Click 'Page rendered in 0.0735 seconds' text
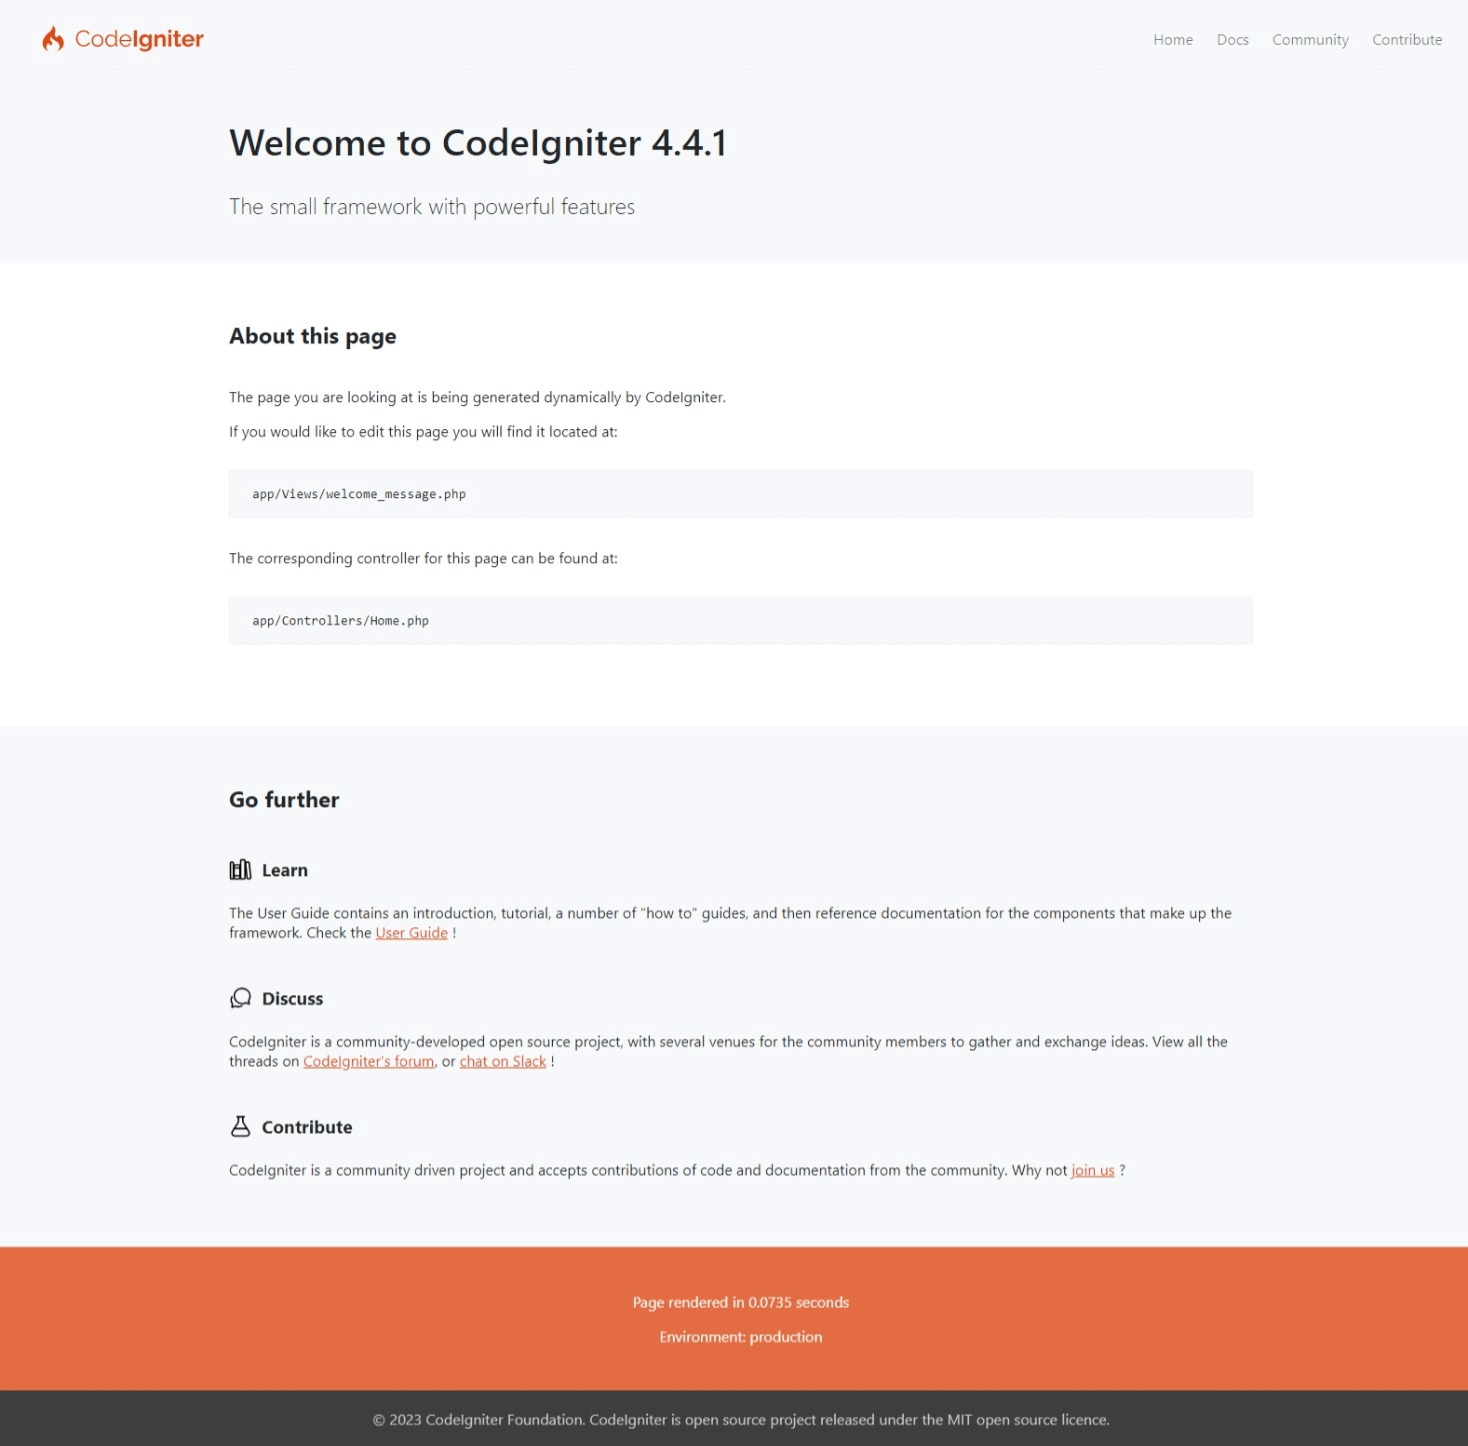Viewport: 1468px width, 1446px height. point(741,1302)
